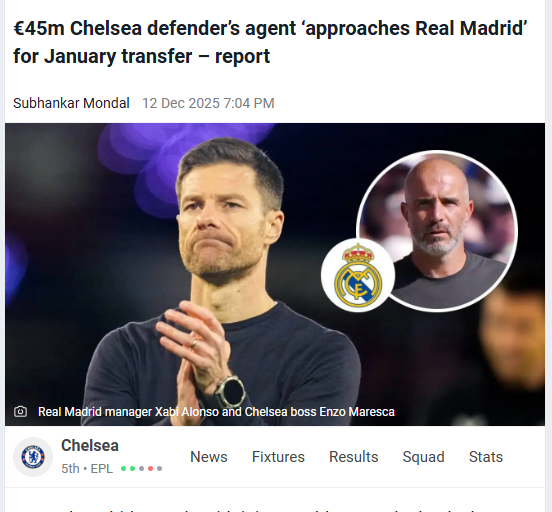Open the Squad tab
This screenshot has width=552, height=512.
tap(424, 457)
